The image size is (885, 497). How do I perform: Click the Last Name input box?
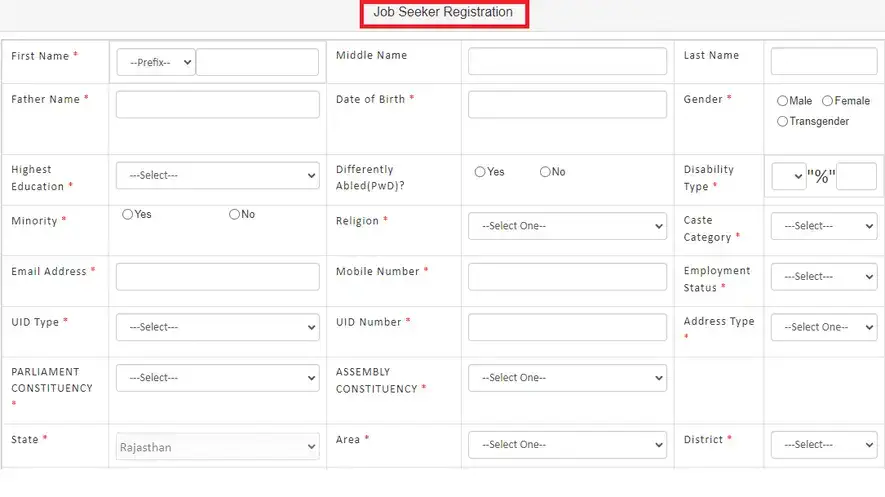(x=824, y=61)
